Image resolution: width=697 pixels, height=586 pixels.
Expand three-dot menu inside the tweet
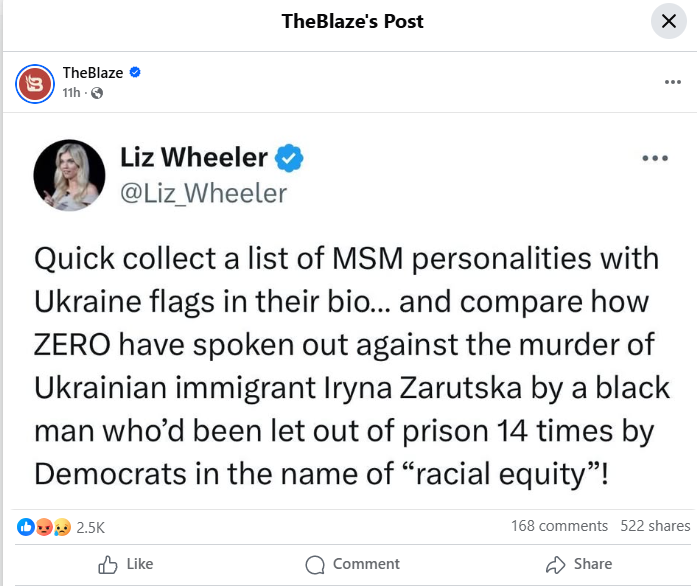tap(655, 158)
